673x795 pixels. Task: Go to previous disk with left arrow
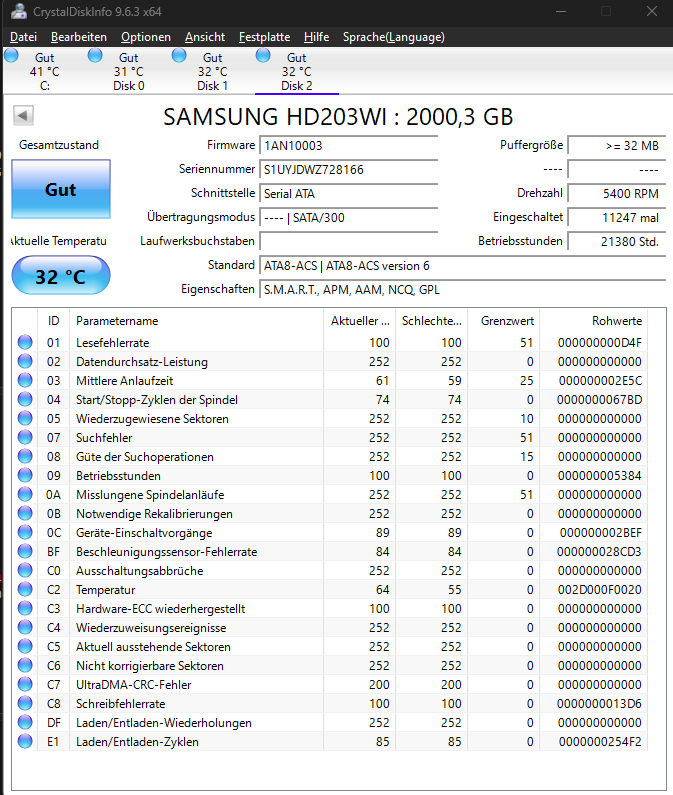(x=23, y=116)
